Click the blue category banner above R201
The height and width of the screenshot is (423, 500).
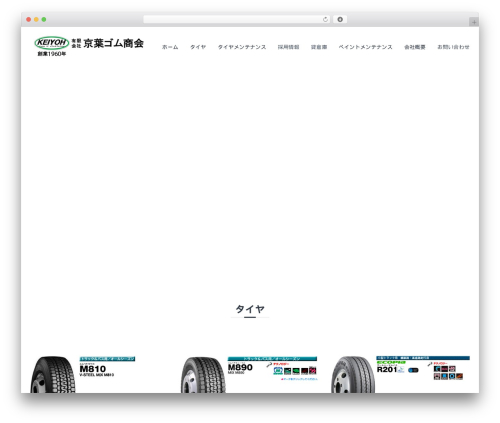423,358
